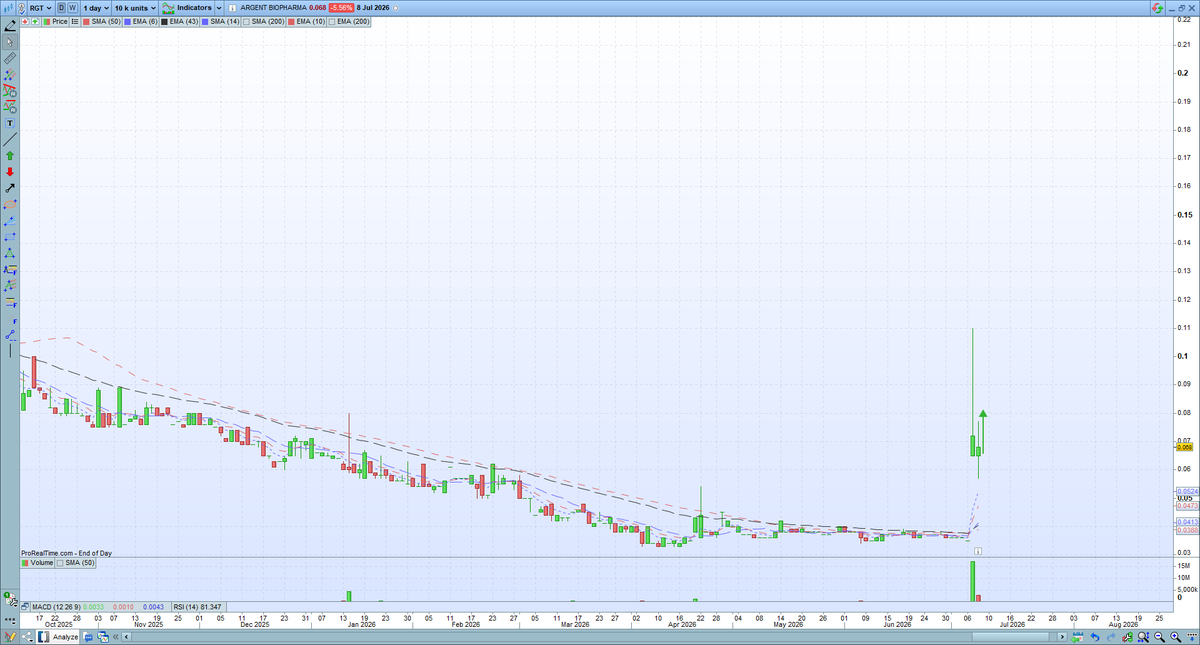The height and width of the screenshot is (645, 1200).
Task: Open the drawing palette icon at bottom left
Action: [x=9, y=636]
